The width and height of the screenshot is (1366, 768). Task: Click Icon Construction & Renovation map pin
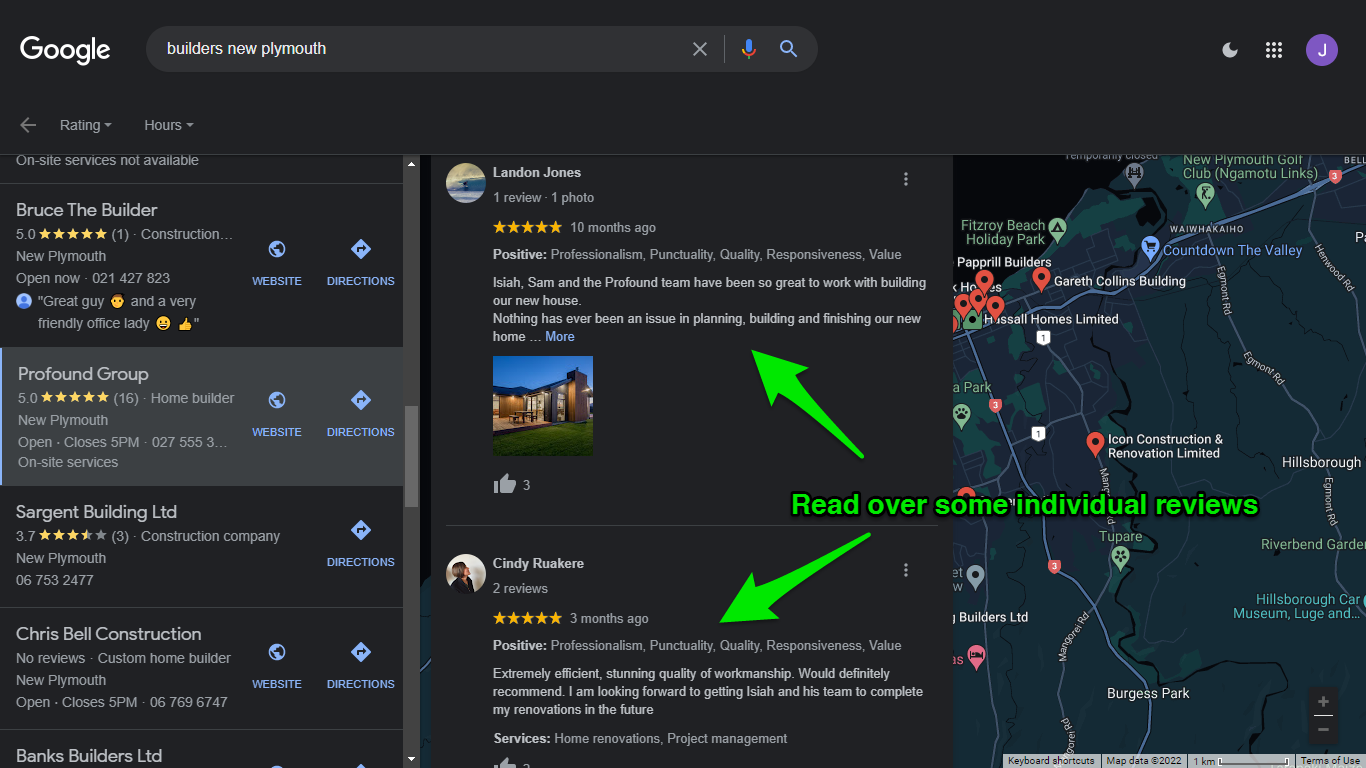pos(1095,443)
